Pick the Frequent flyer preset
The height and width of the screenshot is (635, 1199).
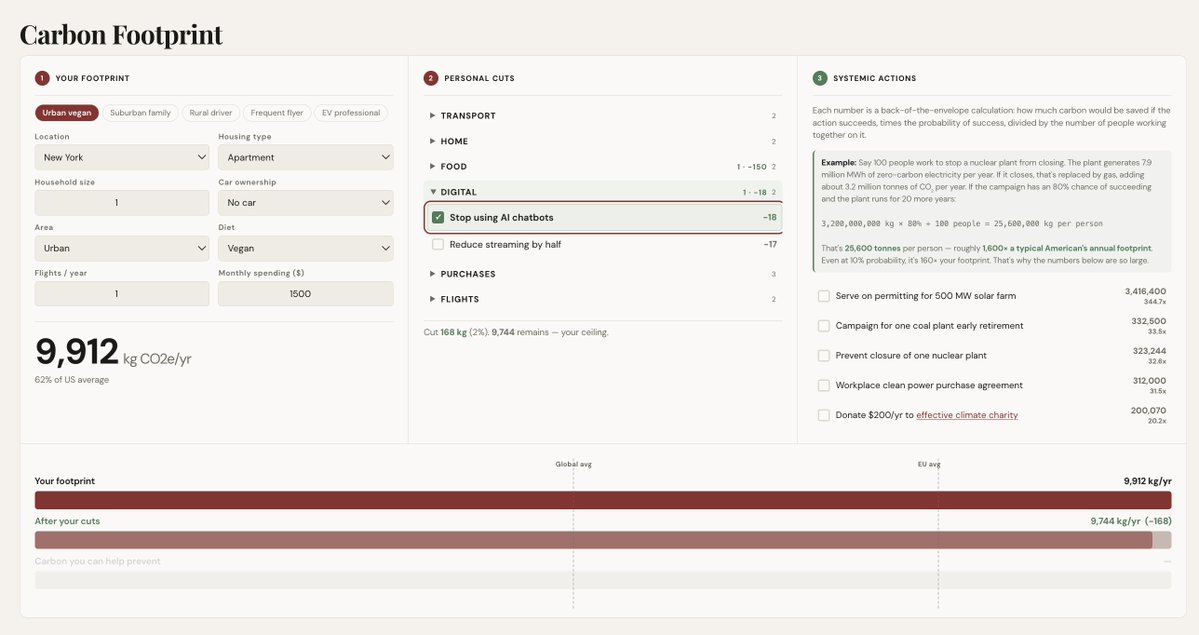tap(277, 112)
